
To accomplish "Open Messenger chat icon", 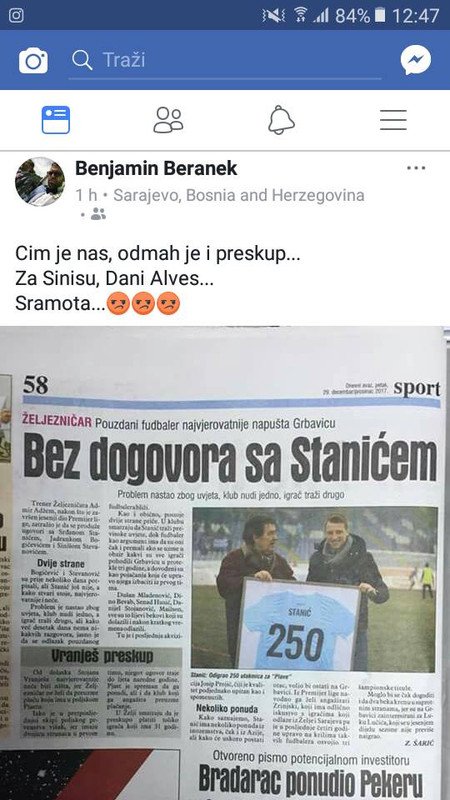I will (415, 60).
